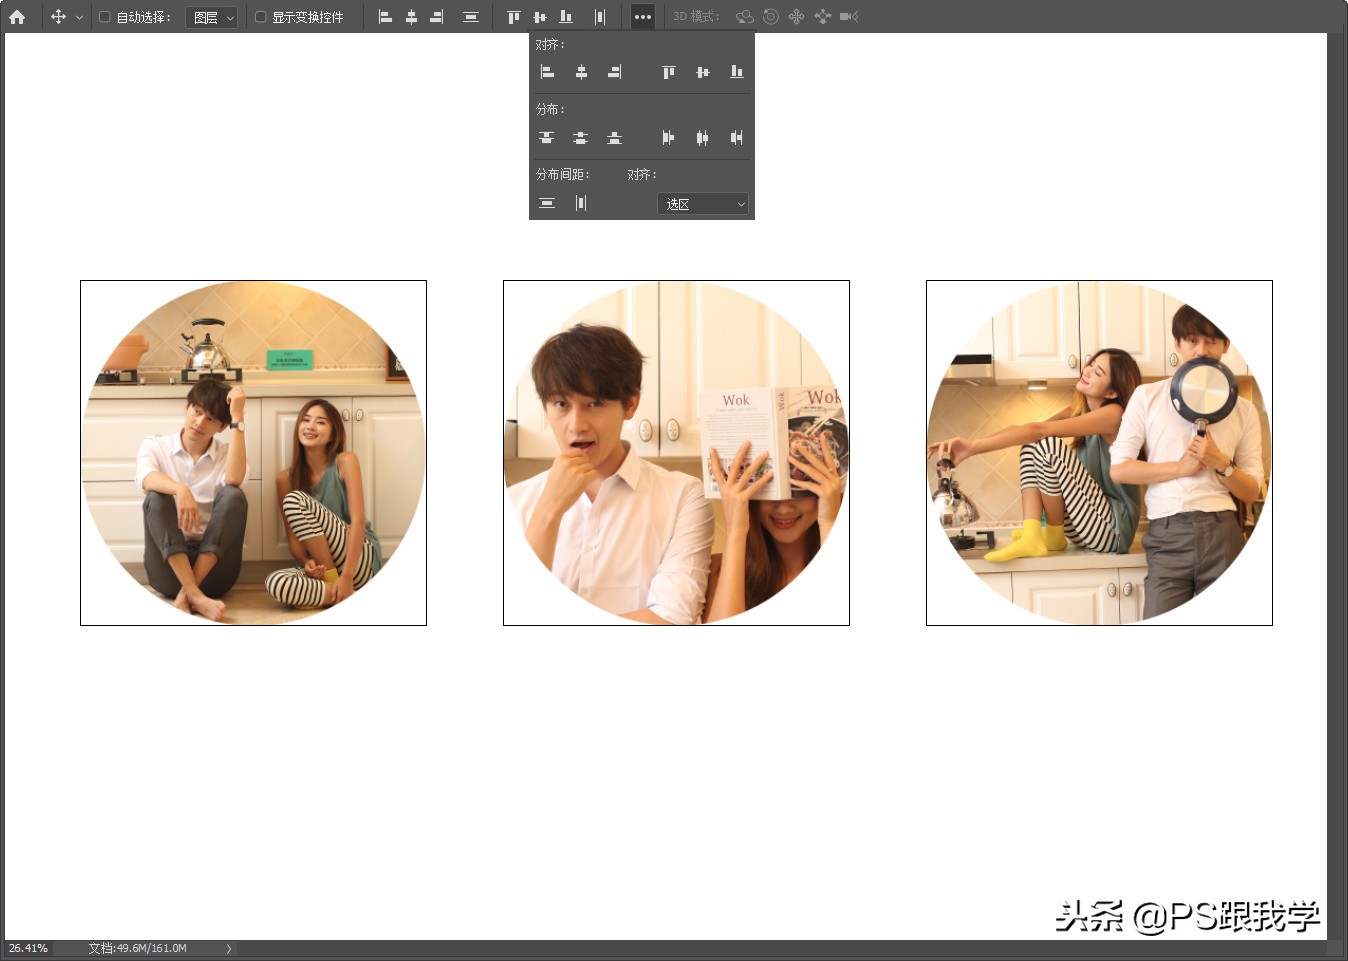Open the 图层 auto-select dropdown

pyautogui.click(x=212, y=17)
